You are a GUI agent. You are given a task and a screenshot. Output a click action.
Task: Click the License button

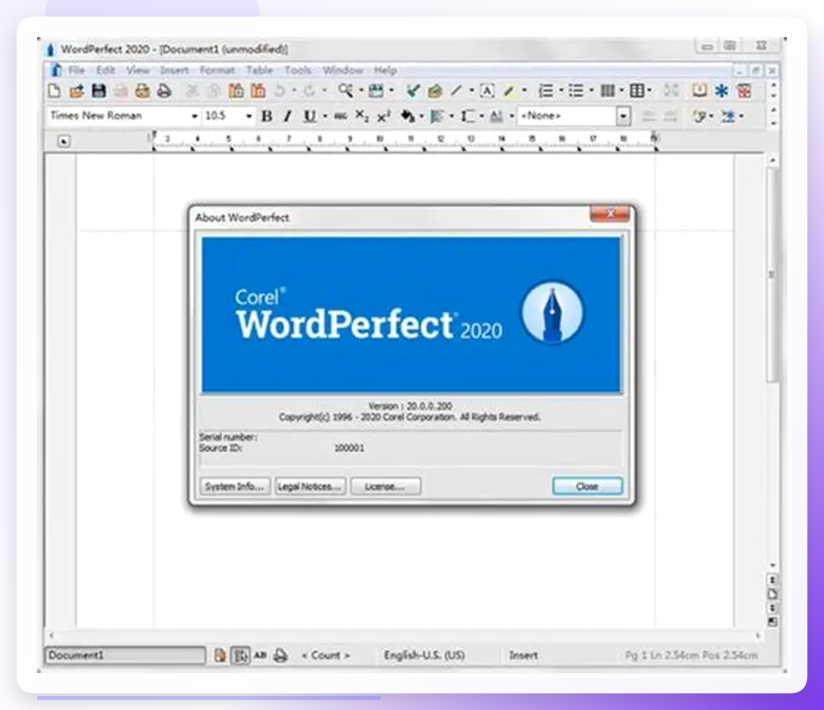(x=385, y=487)
